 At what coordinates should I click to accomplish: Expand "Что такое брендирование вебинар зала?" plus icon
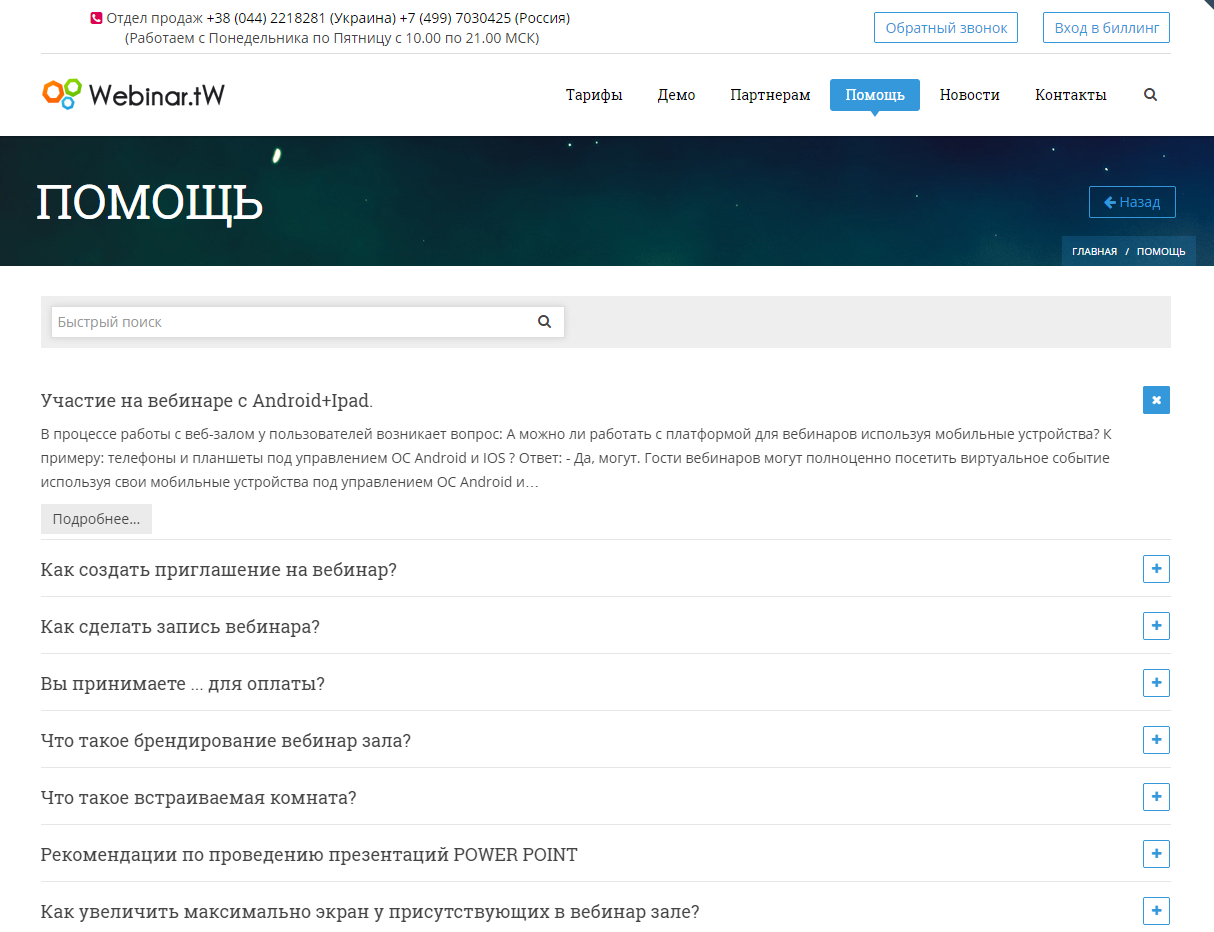click(x=1156, y=740)
